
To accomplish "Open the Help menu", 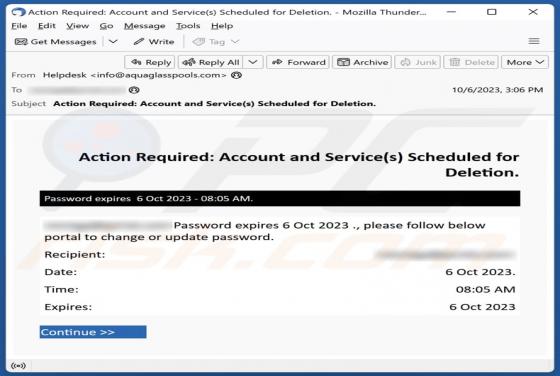I will (222, 26).
